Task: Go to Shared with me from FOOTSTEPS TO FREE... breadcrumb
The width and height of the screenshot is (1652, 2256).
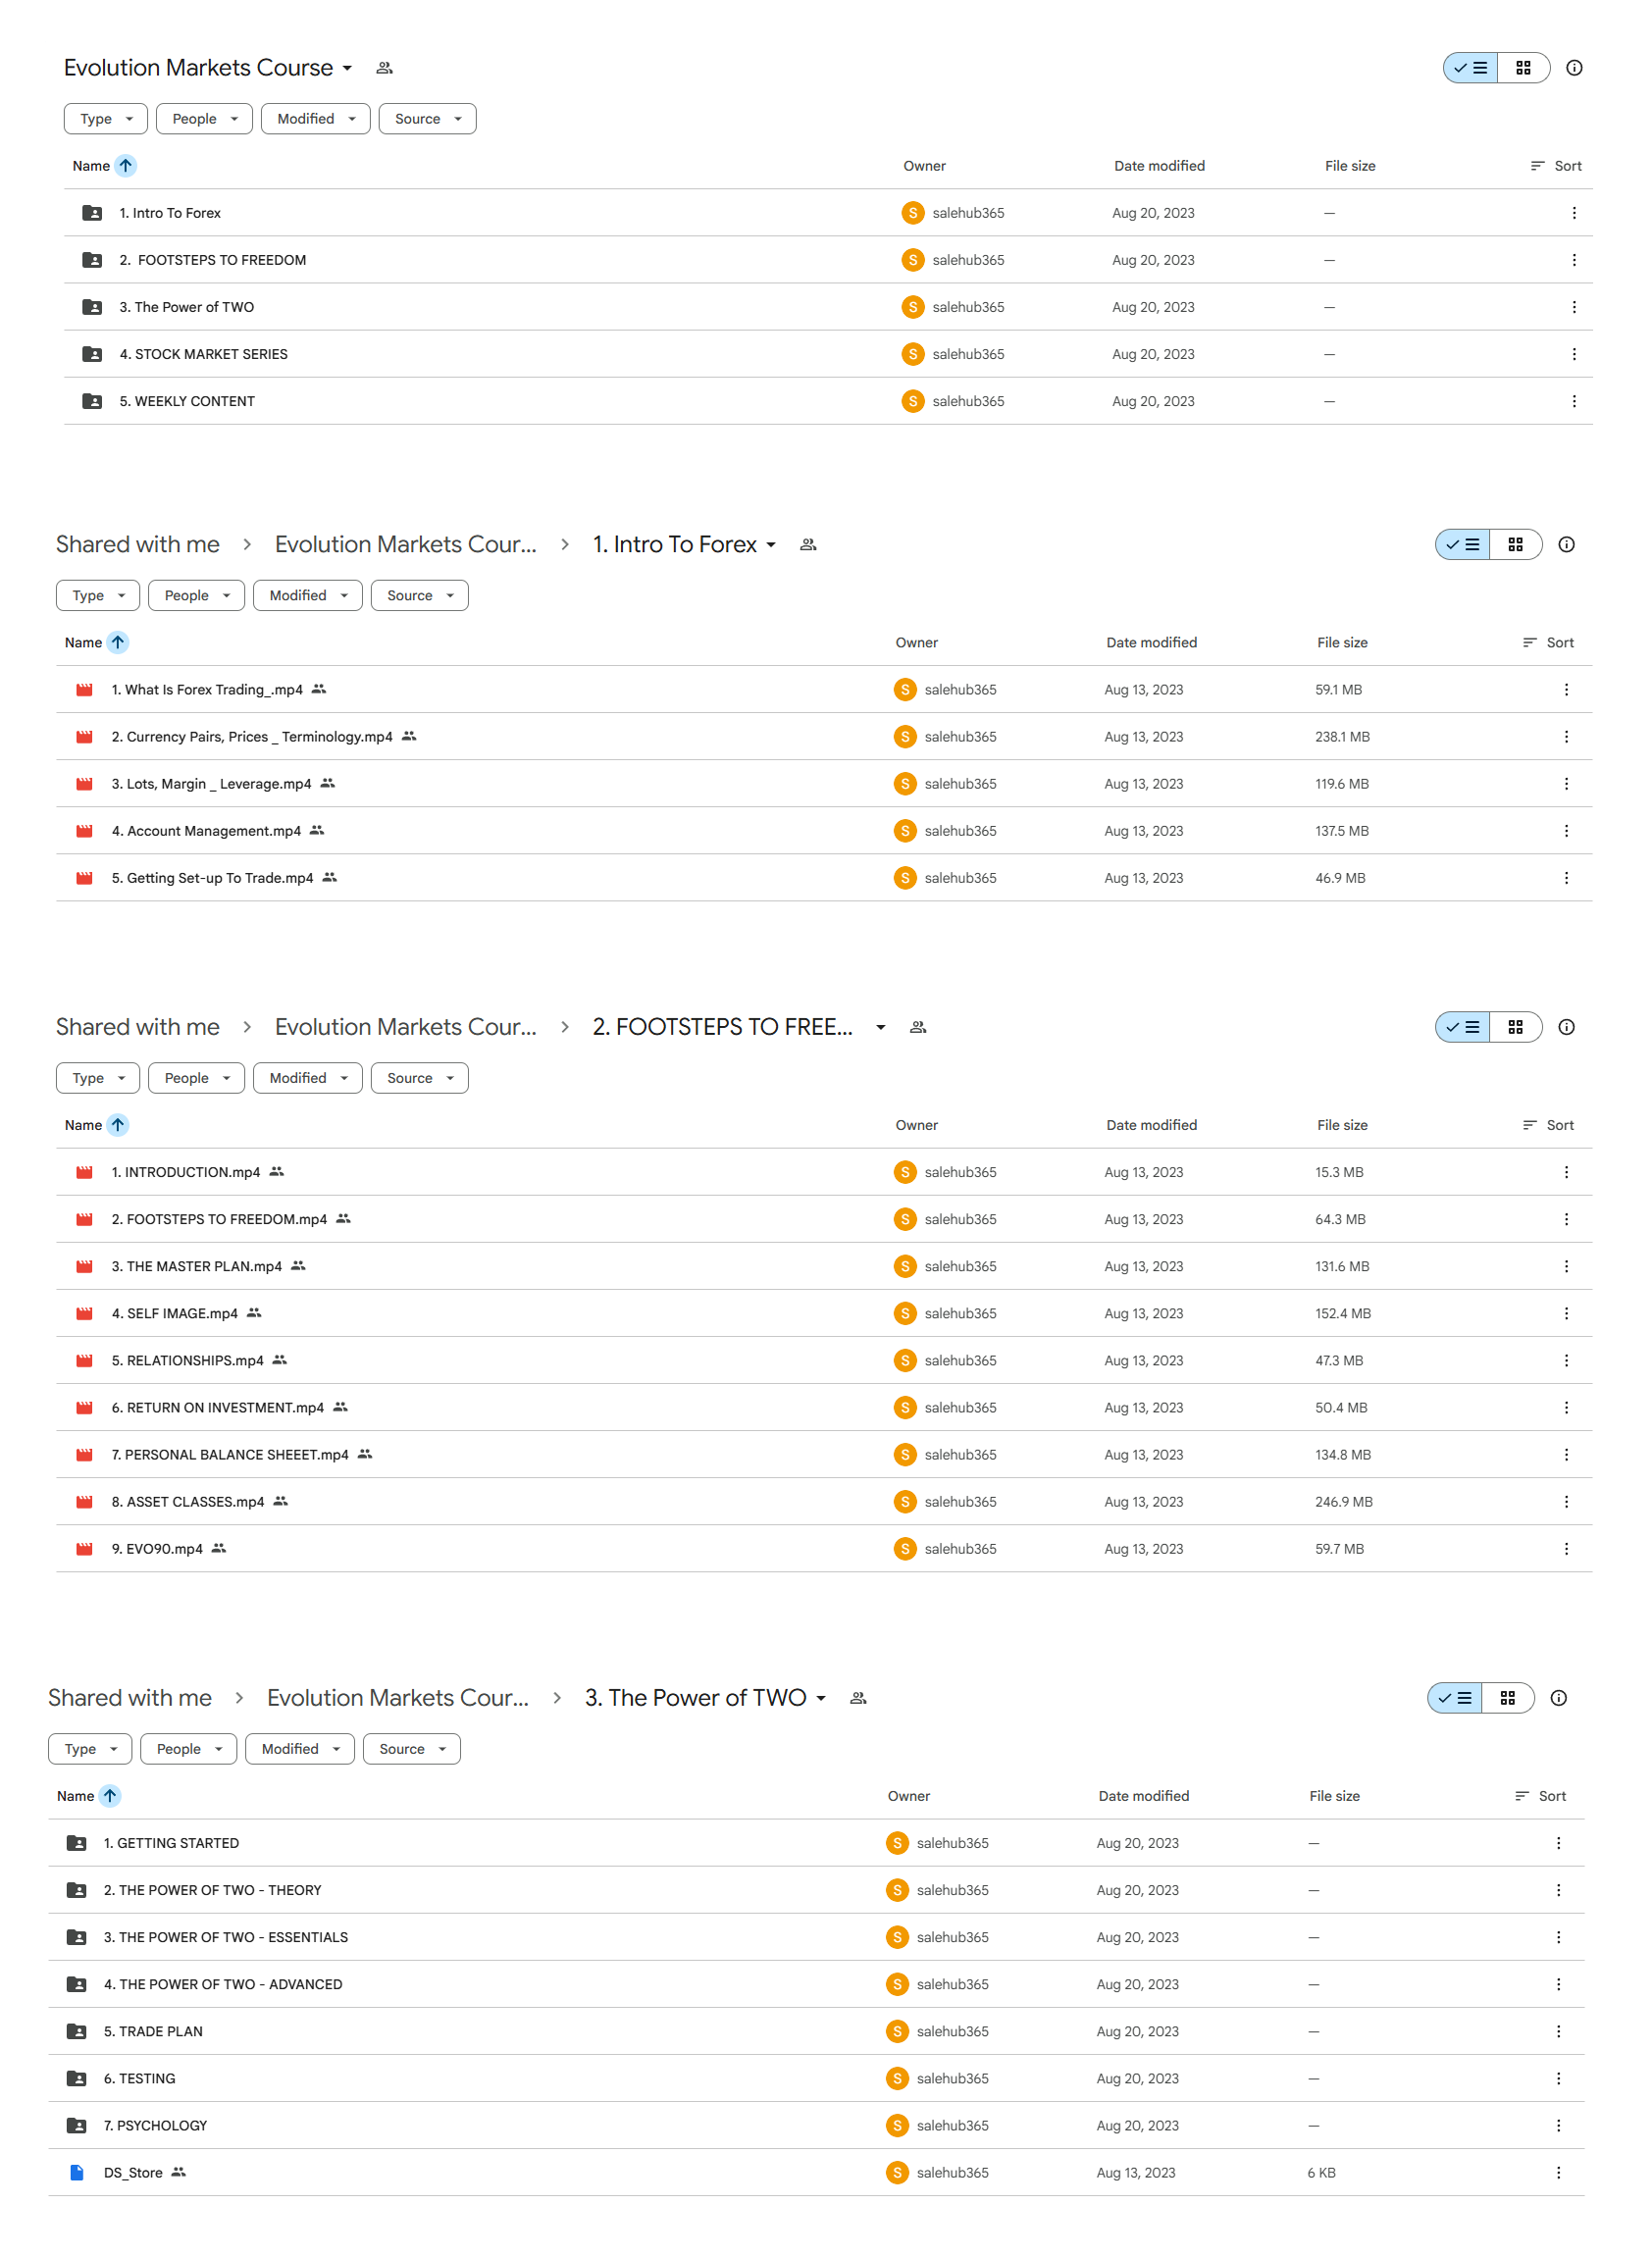Action: 138,1027
